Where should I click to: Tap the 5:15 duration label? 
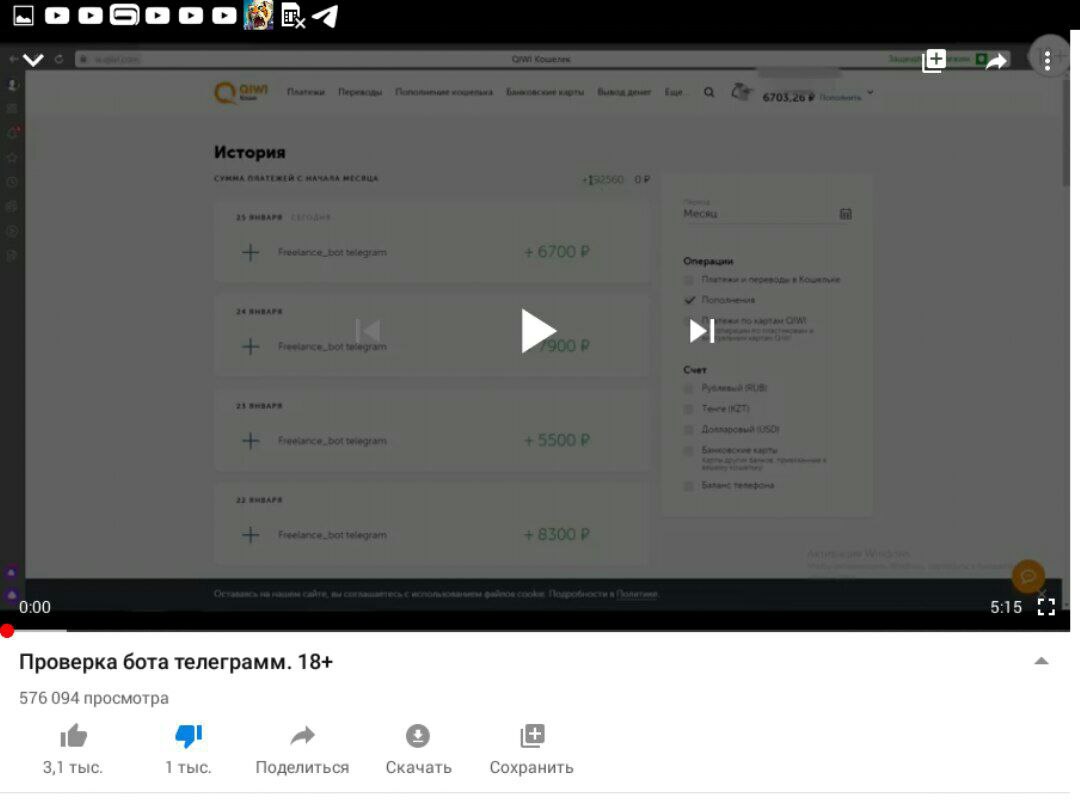1006,607
